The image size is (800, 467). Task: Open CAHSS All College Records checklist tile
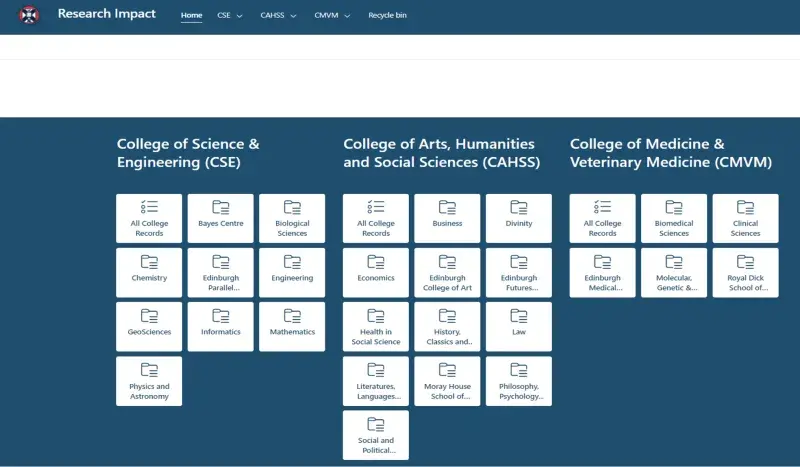(x=376, y=218)
